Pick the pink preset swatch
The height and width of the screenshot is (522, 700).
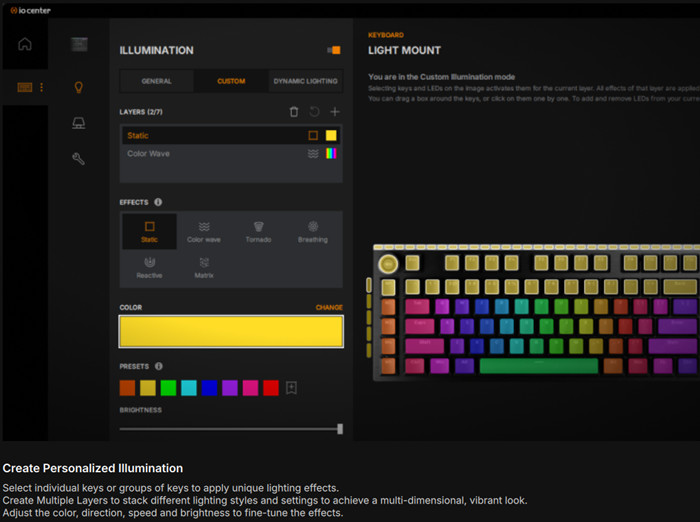pyautogui.click(x=250, y=388)
